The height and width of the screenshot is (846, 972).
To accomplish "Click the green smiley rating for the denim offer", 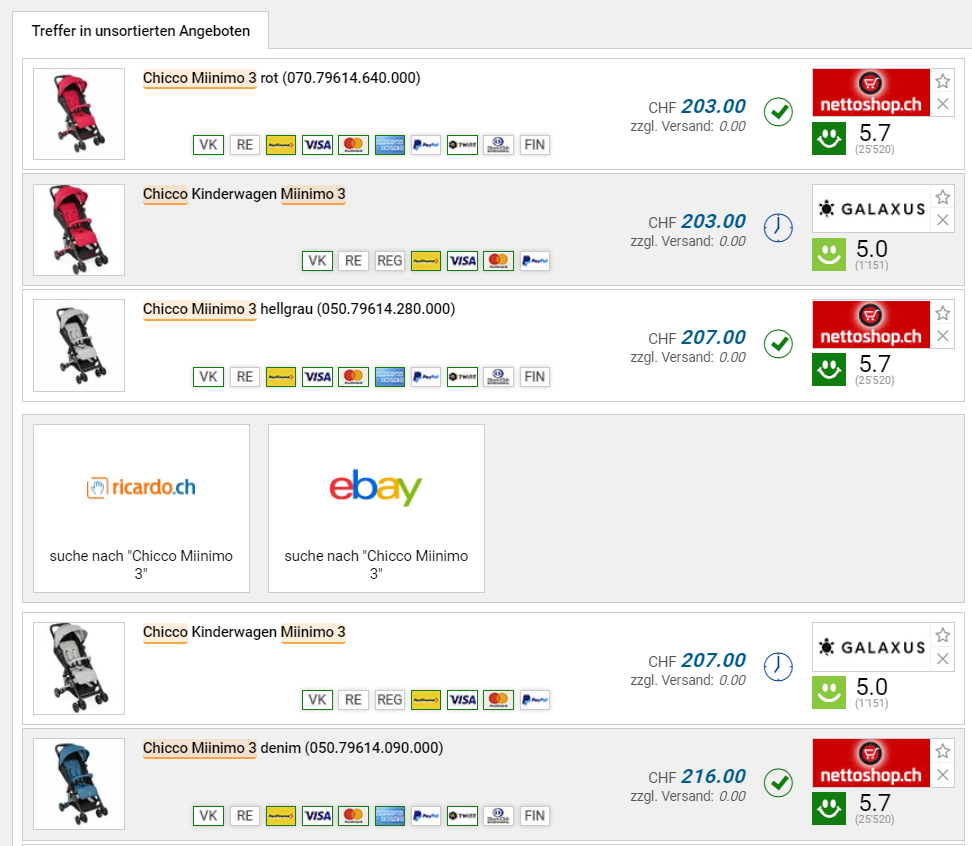I will pos(827,808).
